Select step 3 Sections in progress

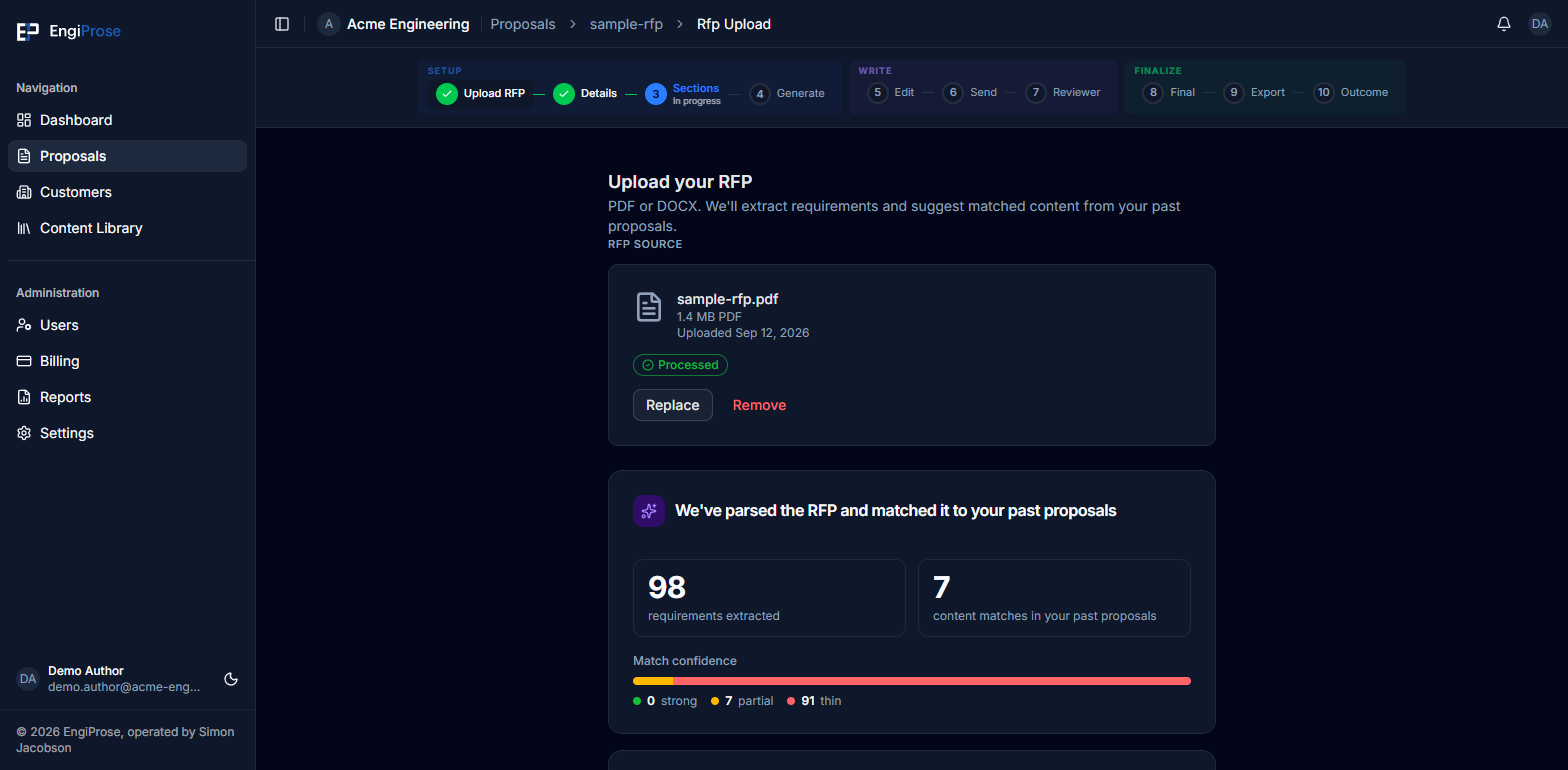(684, 94)
